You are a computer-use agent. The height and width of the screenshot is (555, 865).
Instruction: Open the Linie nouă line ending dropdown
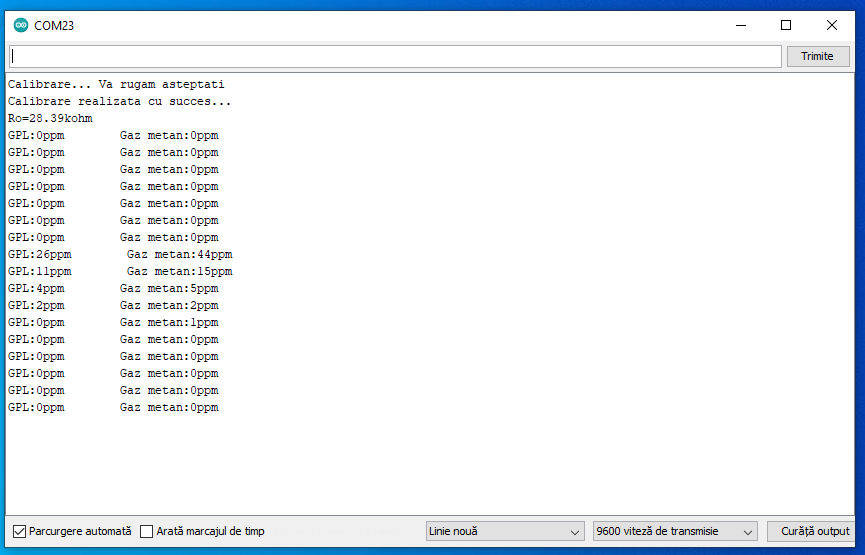[x=505, y=532]
